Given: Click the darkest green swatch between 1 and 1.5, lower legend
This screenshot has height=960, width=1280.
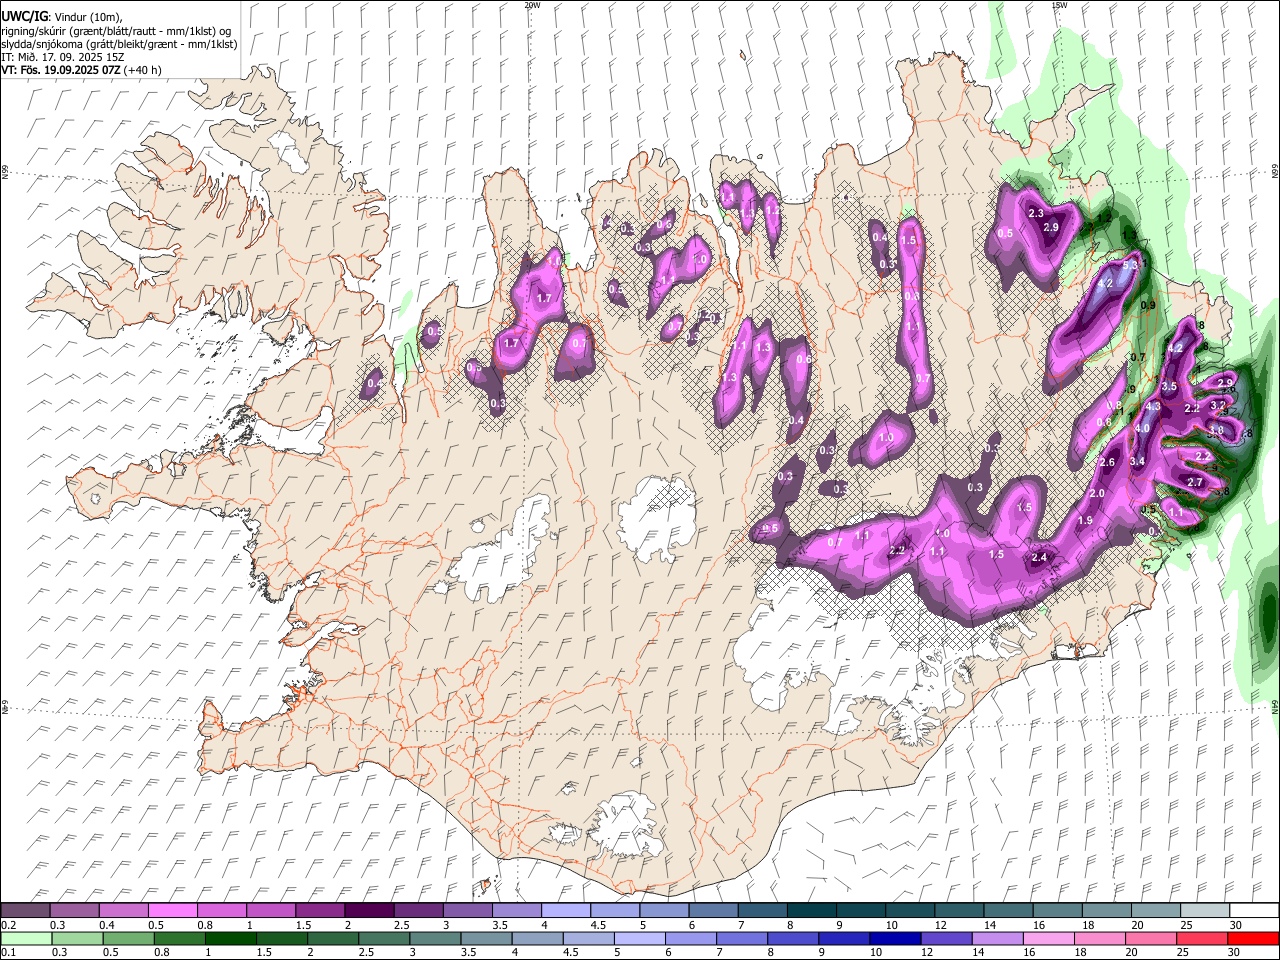Looking at the screenshot, I should (230, 939).
